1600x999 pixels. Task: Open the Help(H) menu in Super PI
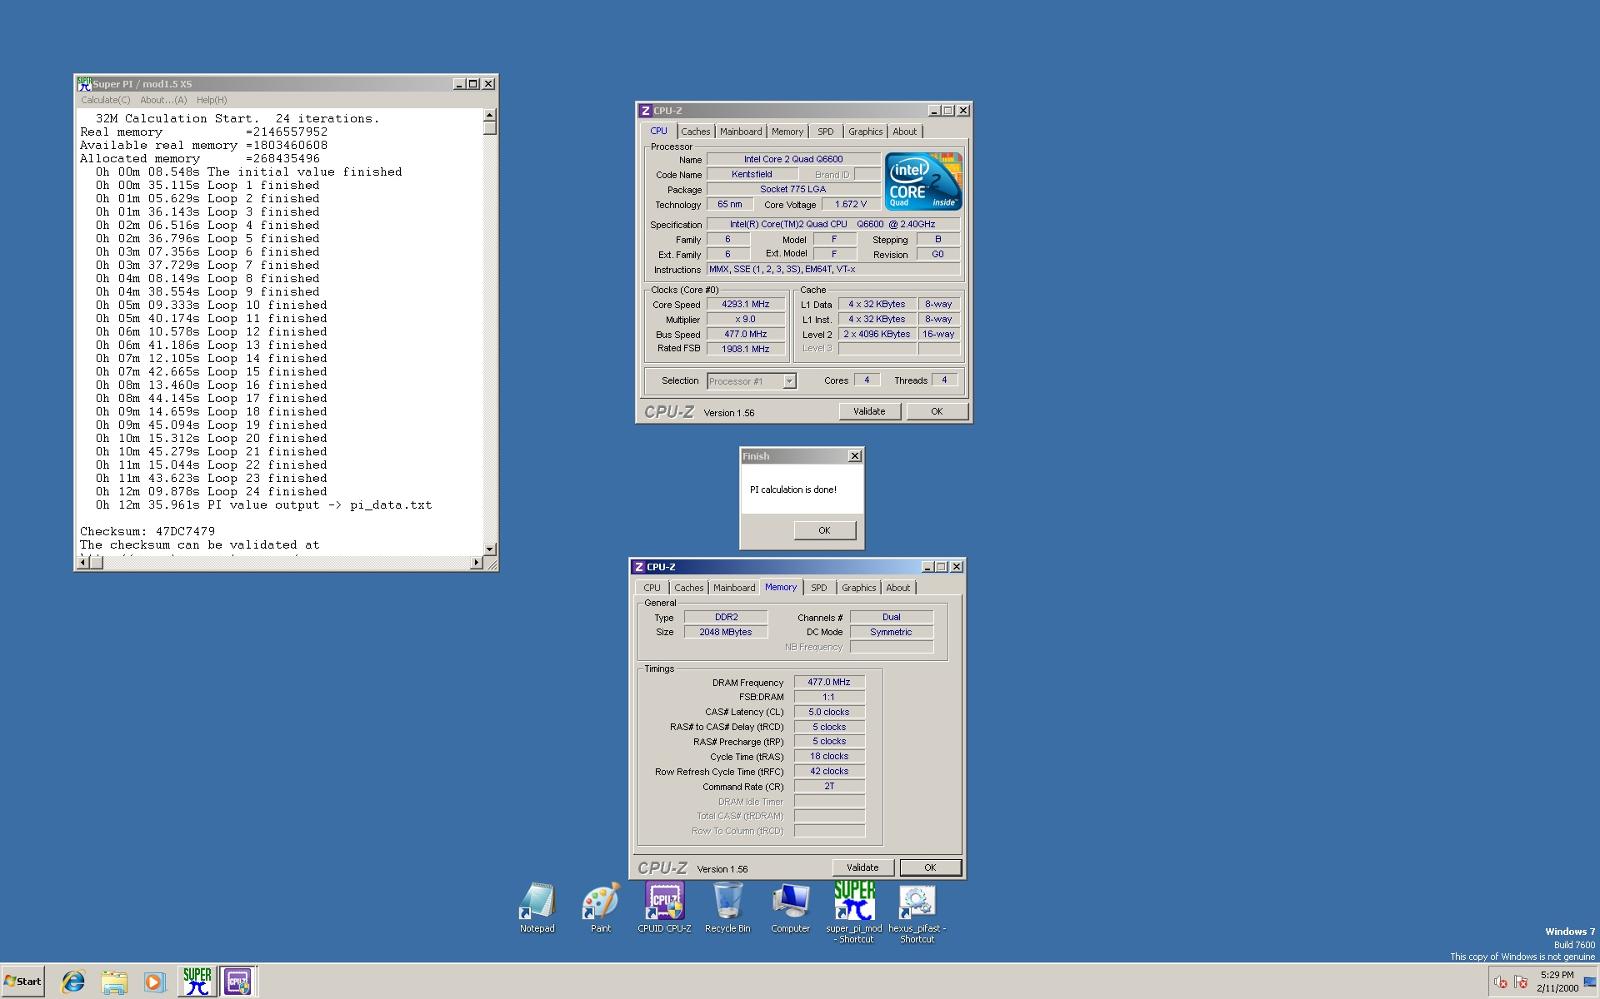click(x=211, y=100)
